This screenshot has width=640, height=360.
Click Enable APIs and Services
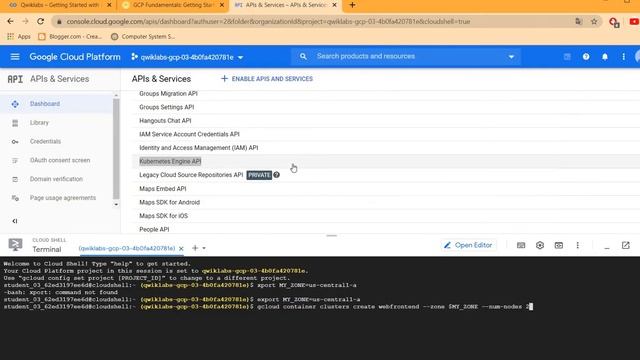[267, 79]
